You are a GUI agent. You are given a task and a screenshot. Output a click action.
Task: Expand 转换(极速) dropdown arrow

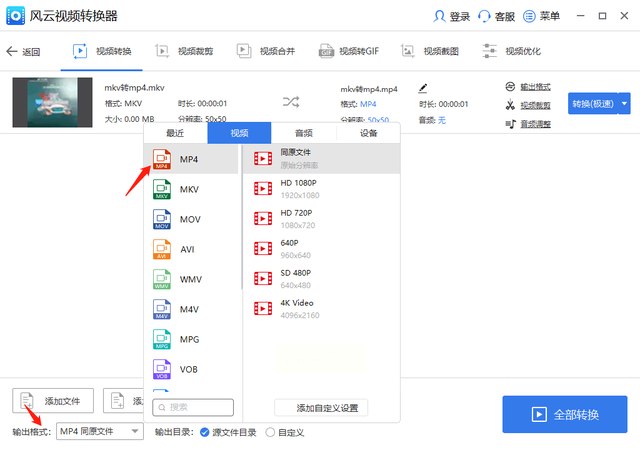click(x=624, y=104)
